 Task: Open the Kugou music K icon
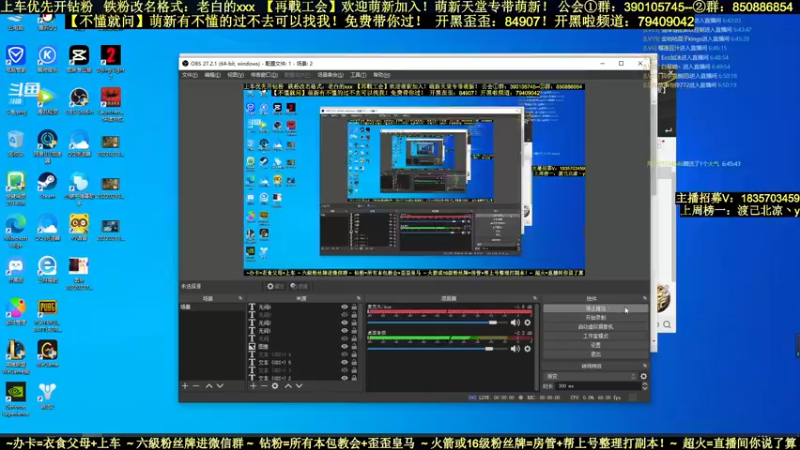(x=47, y=55)
